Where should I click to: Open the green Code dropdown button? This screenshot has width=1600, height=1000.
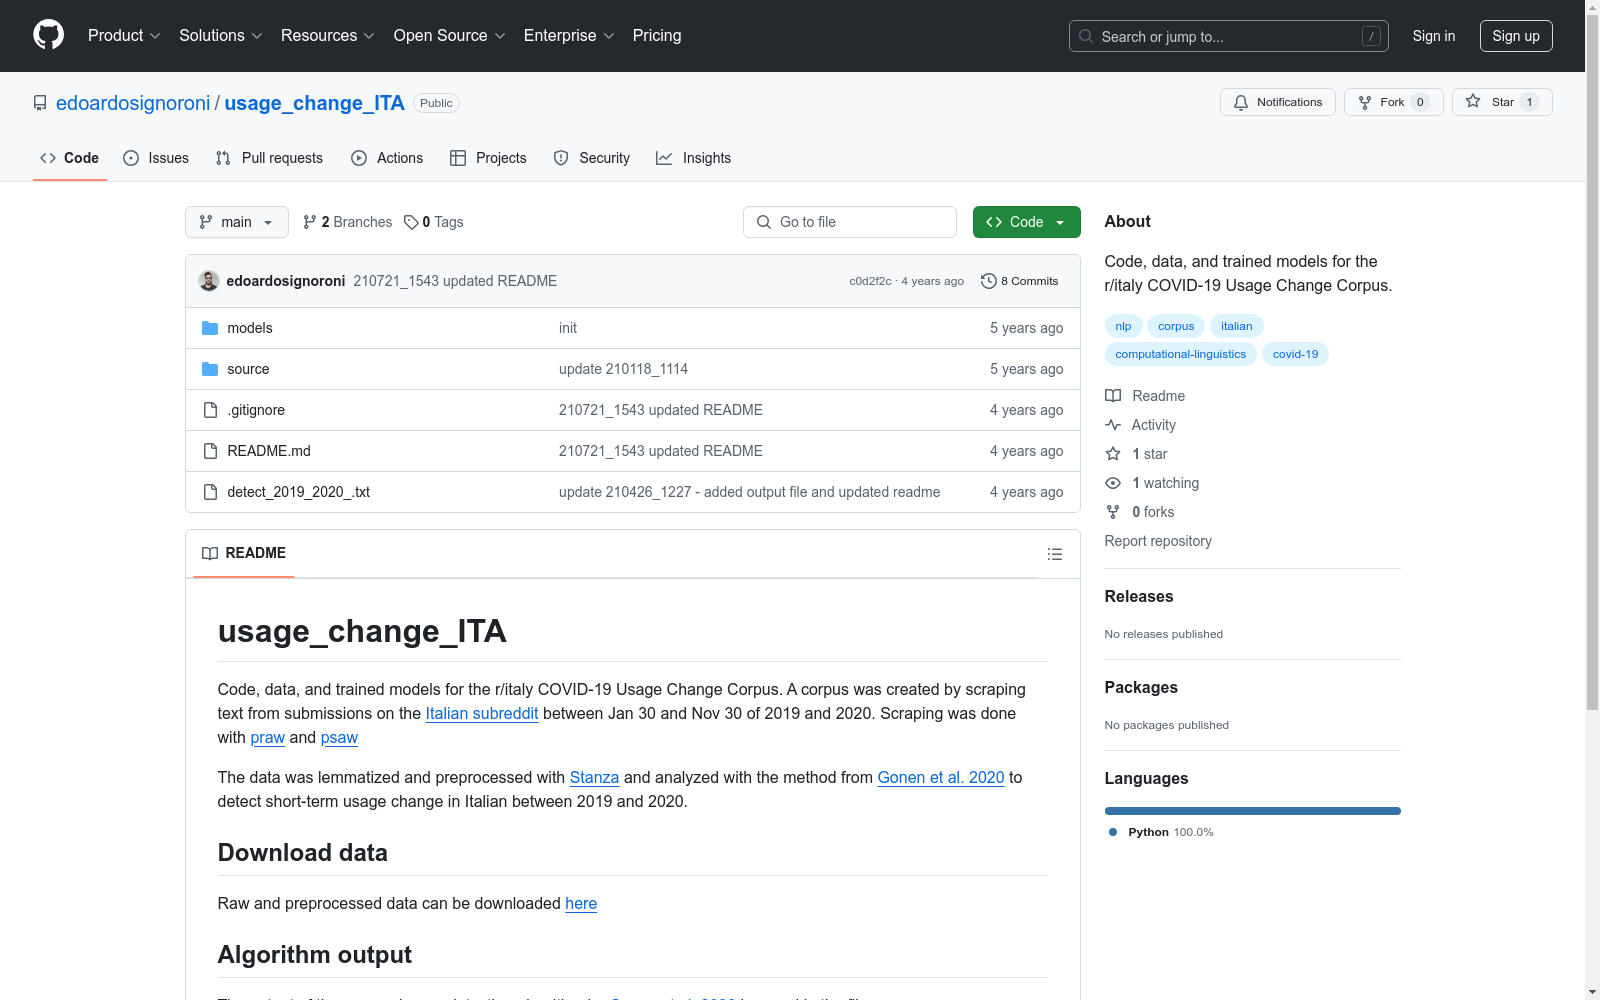click(1027, 222)
